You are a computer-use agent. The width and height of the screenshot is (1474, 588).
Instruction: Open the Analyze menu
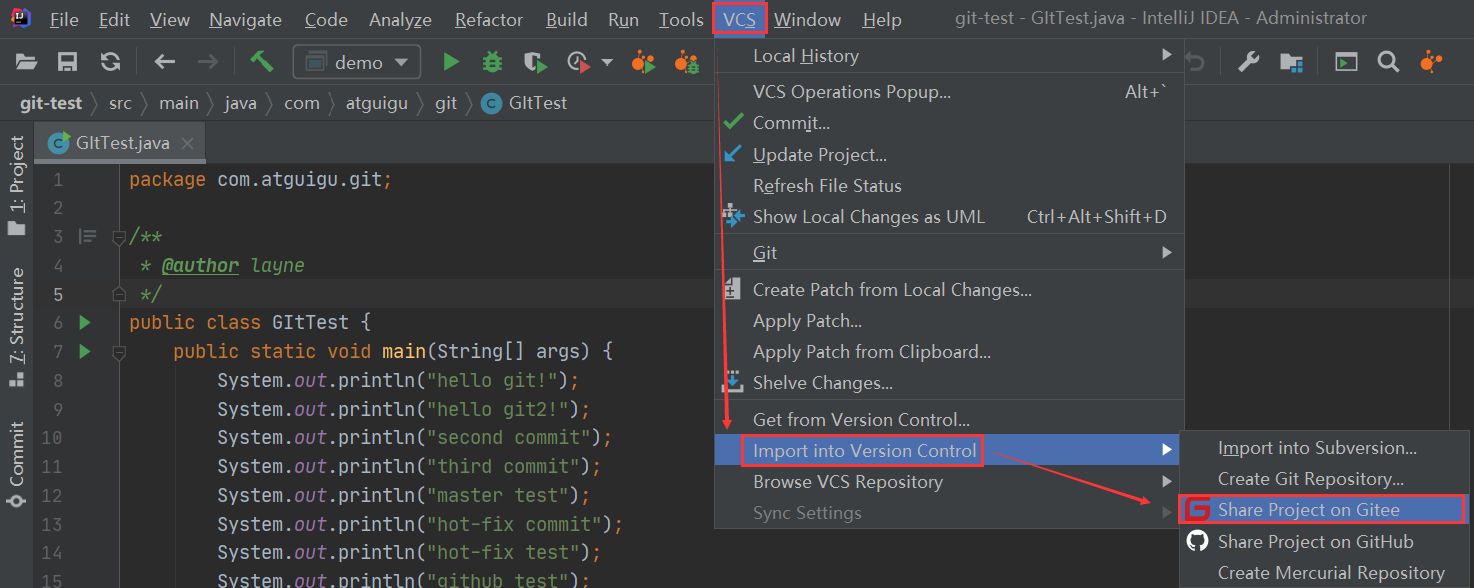click(x=400, y=20)
